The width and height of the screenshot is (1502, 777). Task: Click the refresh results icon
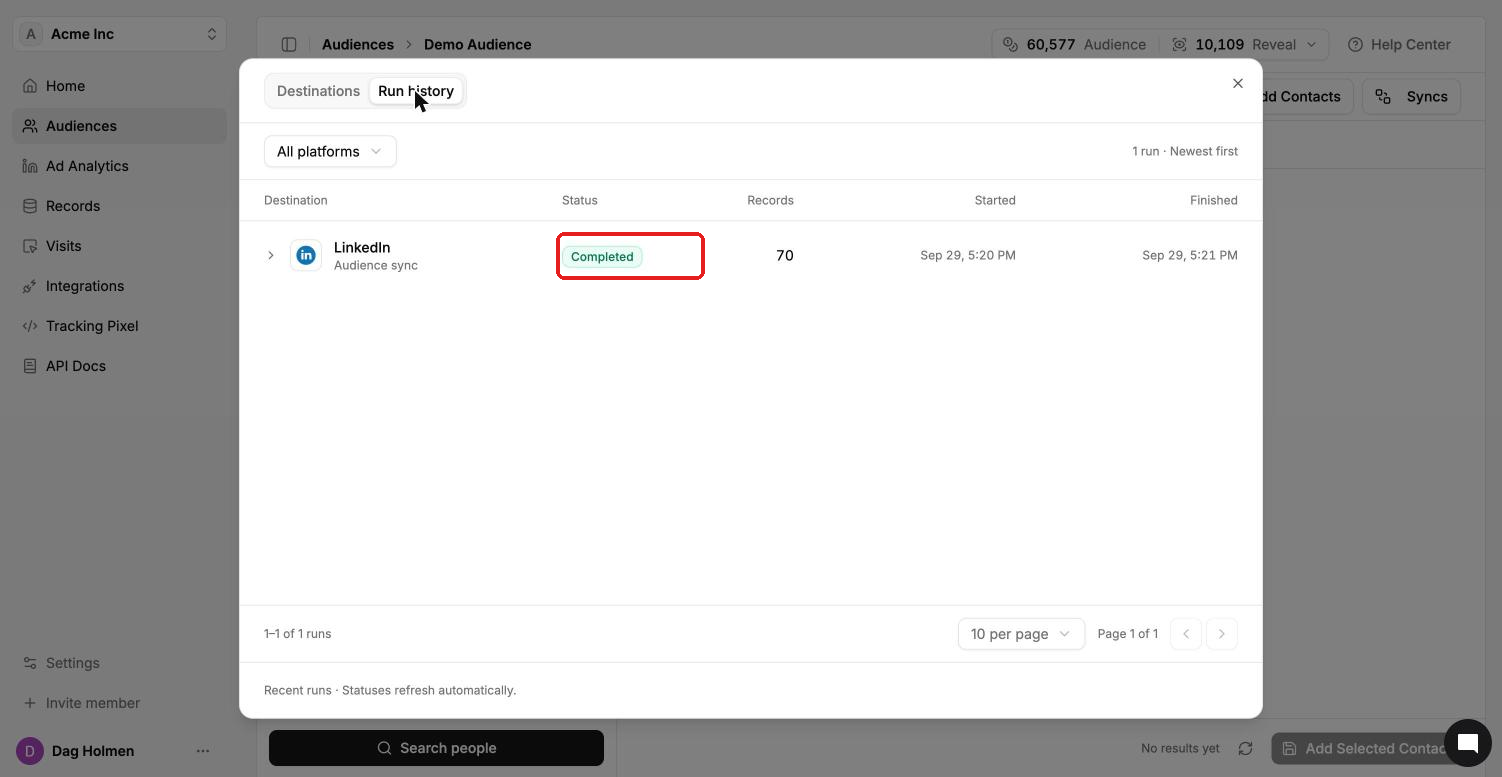point(1245,748)
